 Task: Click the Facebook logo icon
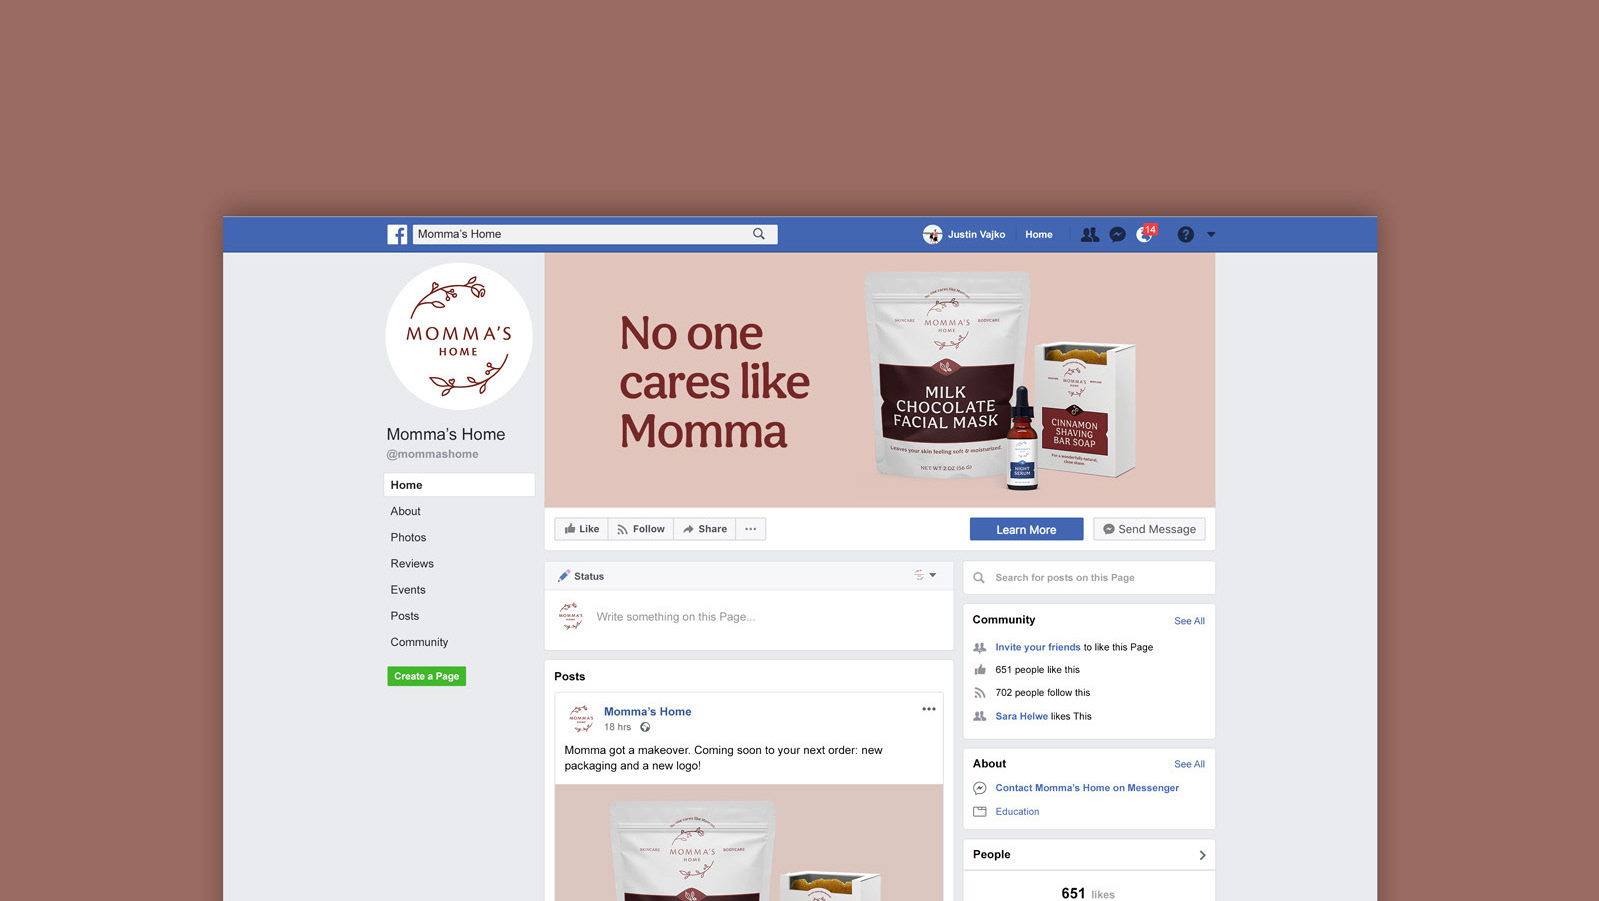(397, 234)
